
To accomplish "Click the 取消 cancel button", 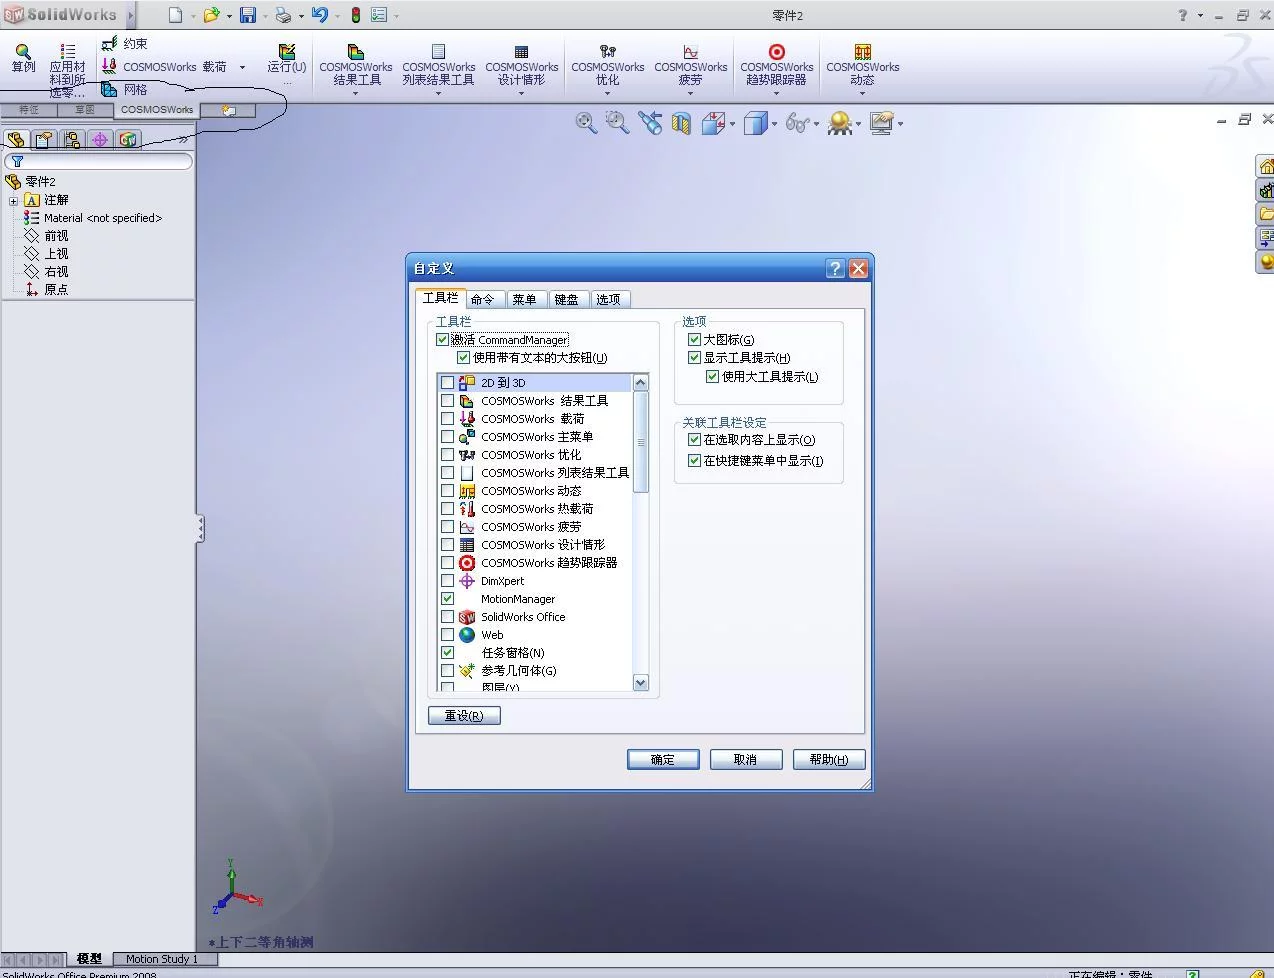I will pyautogui.click(x=746, y=760).
